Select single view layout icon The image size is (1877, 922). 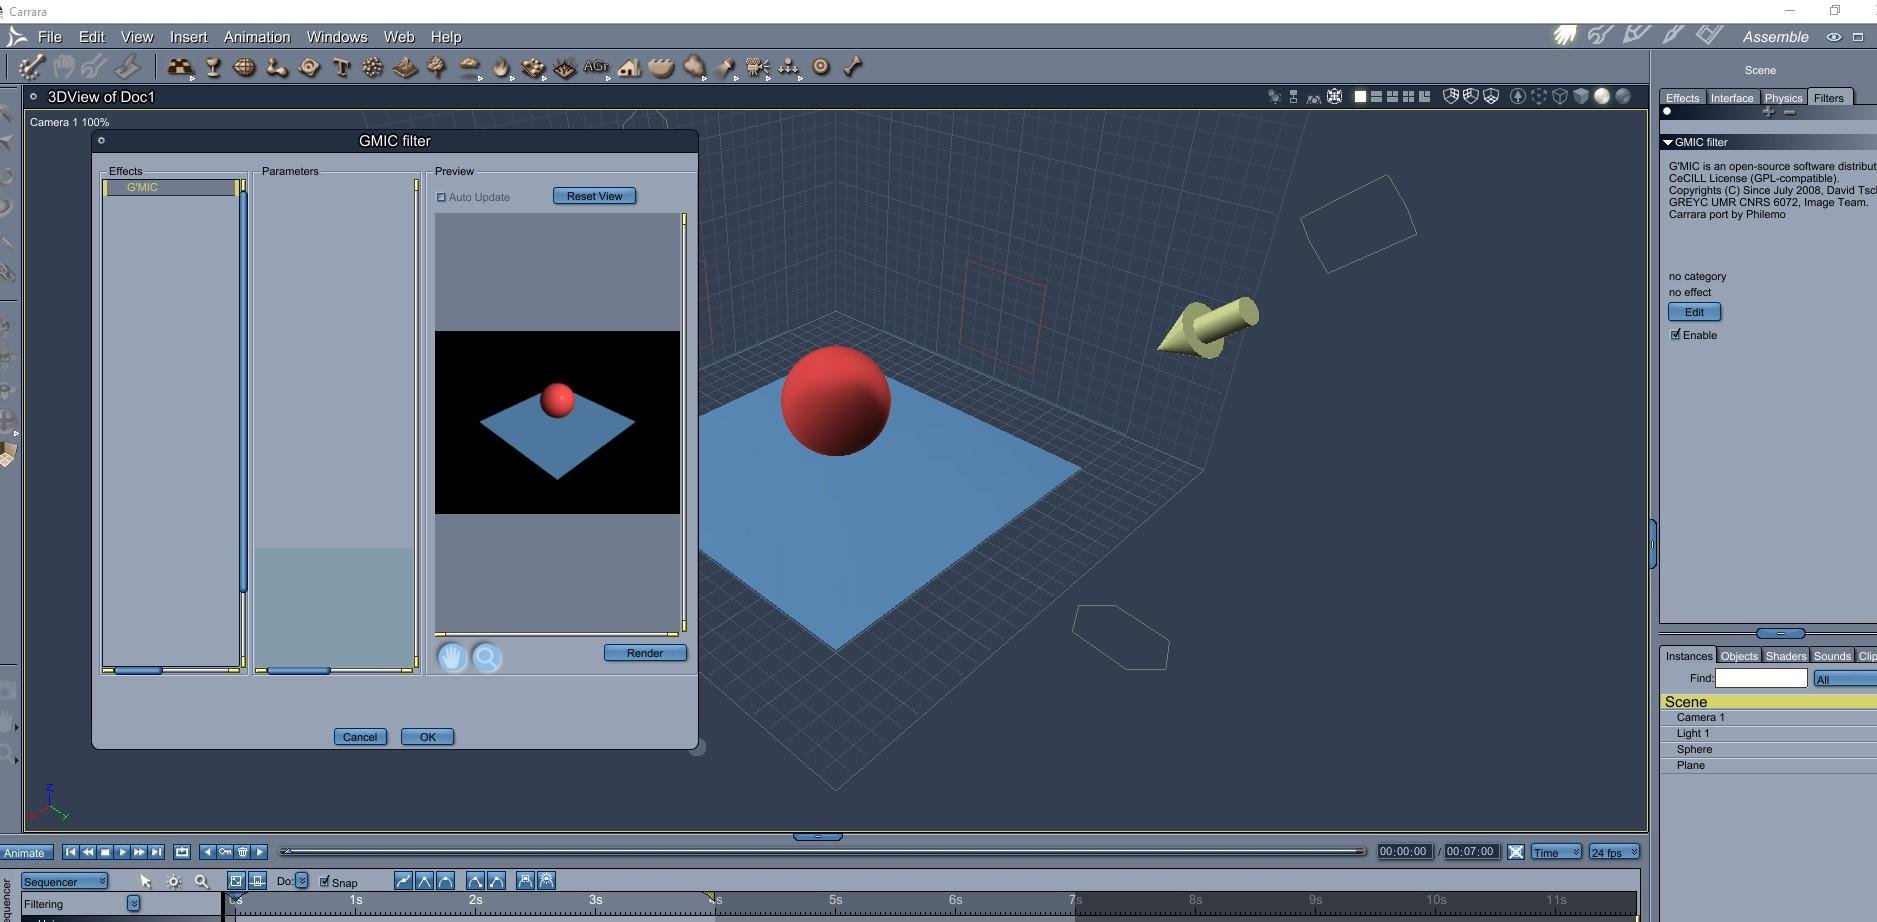click(x=1360, y=96)
